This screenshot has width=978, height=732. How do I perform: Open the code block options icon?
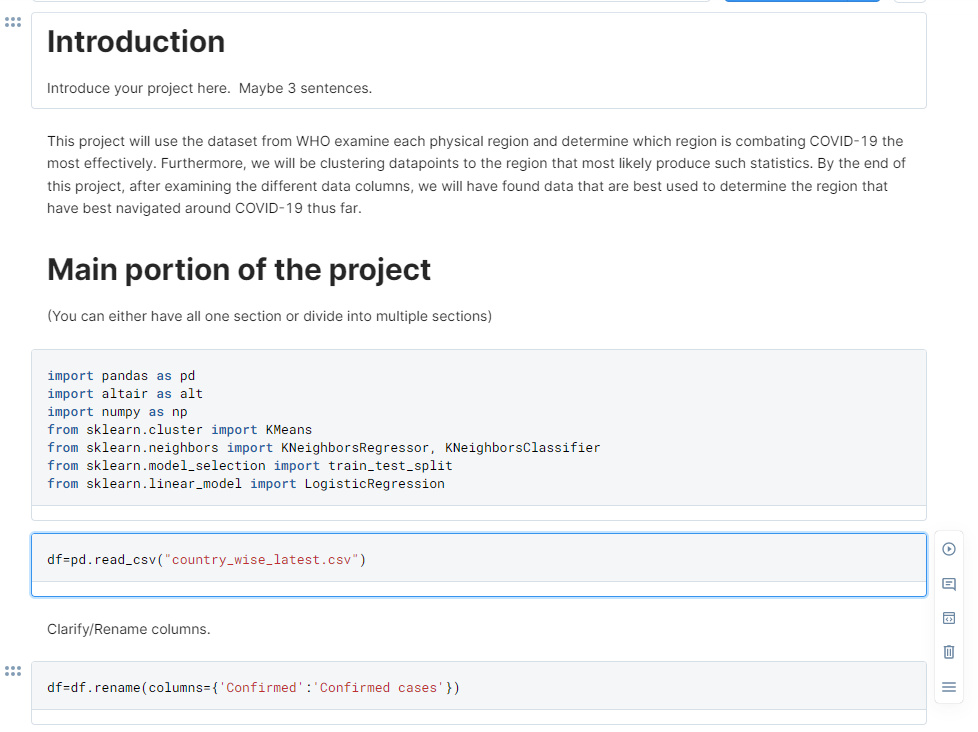[948, 618]
